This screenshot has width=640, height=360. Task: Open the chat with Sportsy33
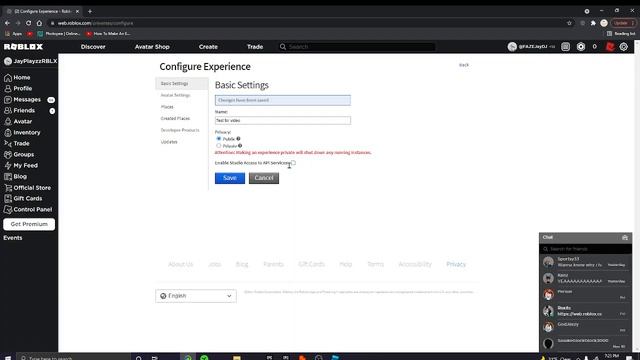click(x=585, y=262)
